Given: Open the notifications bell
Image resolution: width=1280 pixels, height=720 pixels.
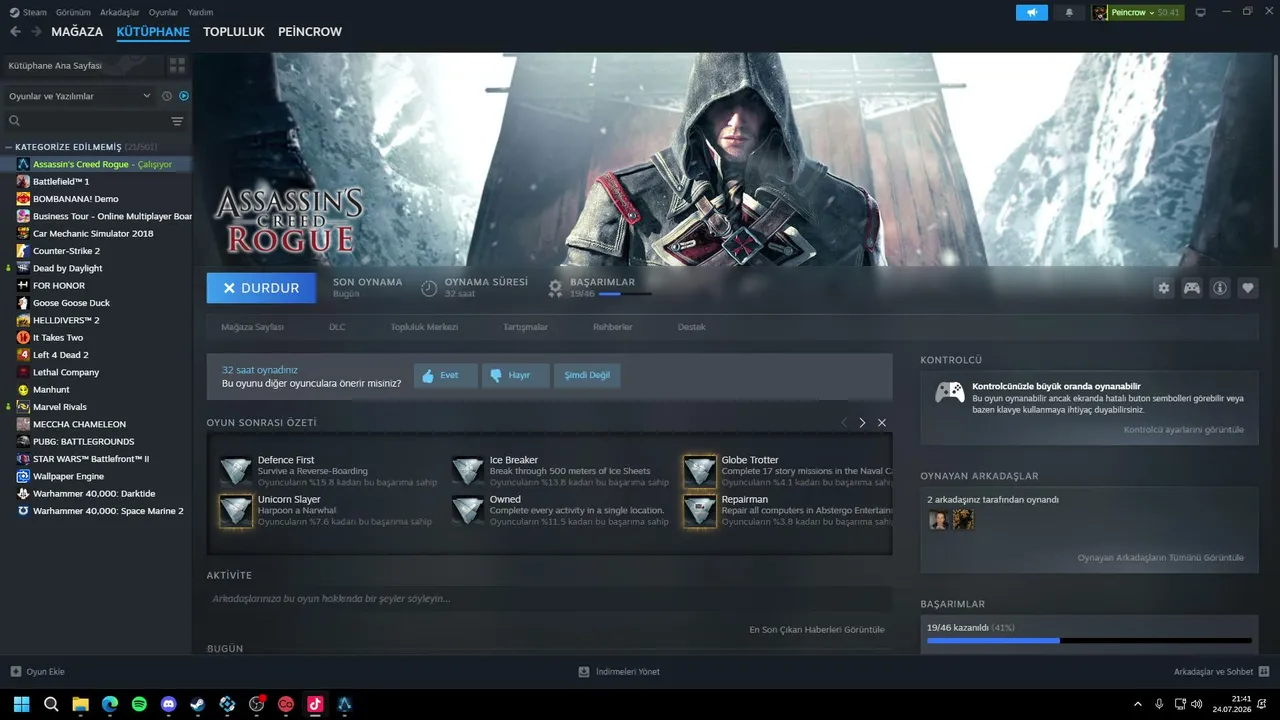Looking at the screenshot, I should (x=1069, y=12).
